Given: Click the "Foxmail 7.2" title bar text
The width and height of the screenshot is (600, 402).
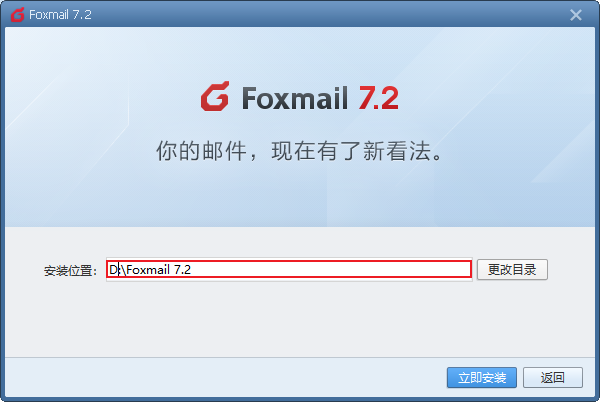Looking at the screenshot, I should pyautogui.click(x=60, y=15).
